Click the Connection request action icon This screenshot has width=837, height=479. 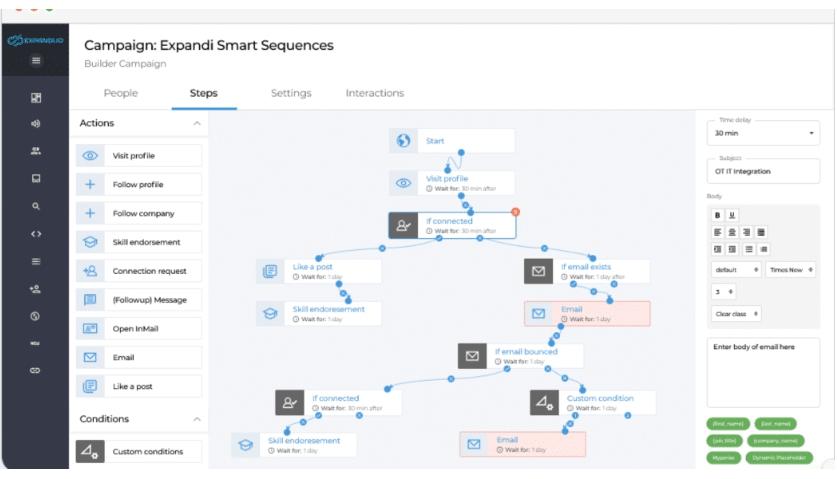tap(90, 271)
